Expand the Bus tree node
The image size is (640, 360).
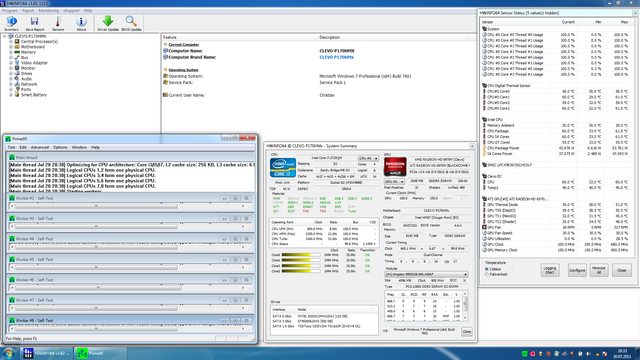(11, 58)
